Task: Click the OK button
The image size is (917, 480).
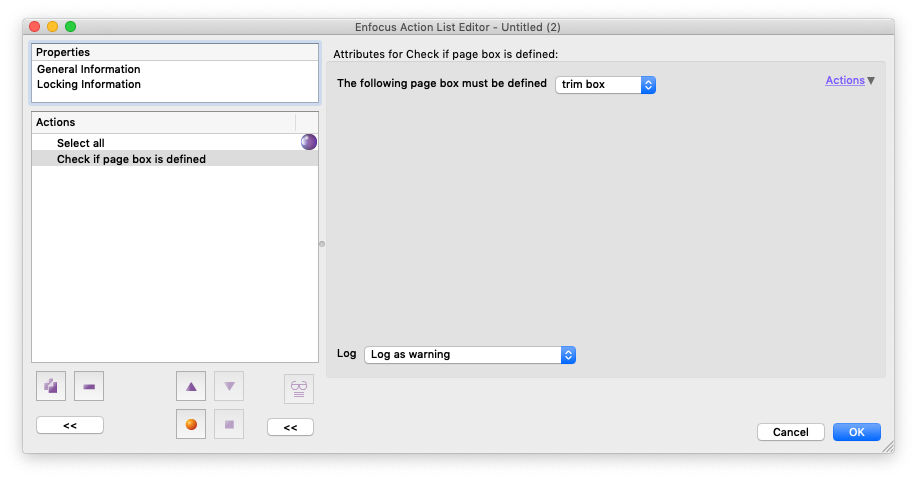Action: 856,432
